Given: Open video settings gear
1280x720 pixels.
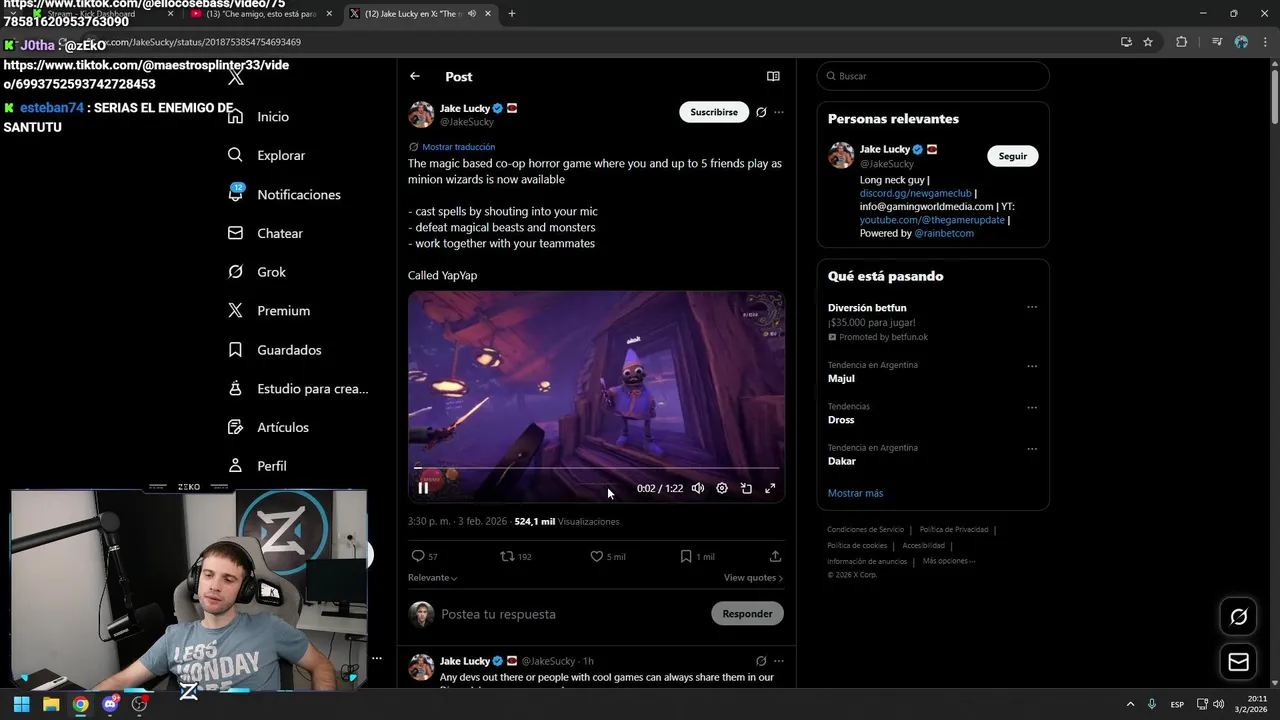Looking at the screenshot, I should [x=722, y=488].
